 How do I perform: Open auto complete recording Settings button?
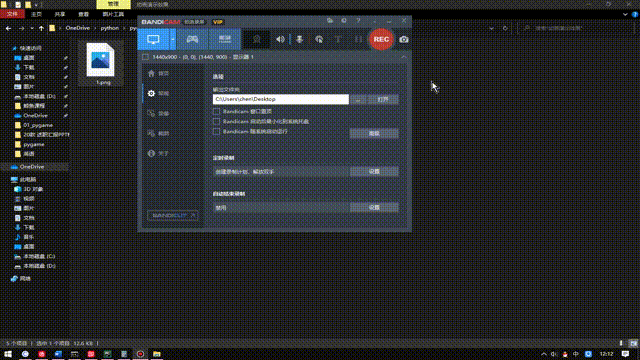[374, 207]
